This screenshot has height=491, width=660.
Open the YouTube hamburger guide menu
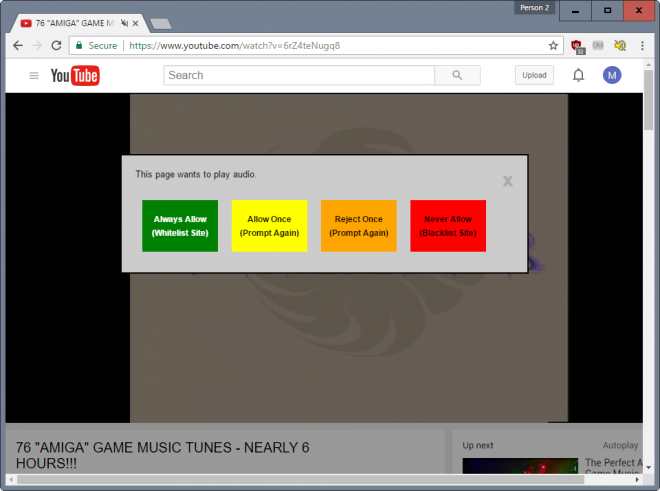pos(34,76)
